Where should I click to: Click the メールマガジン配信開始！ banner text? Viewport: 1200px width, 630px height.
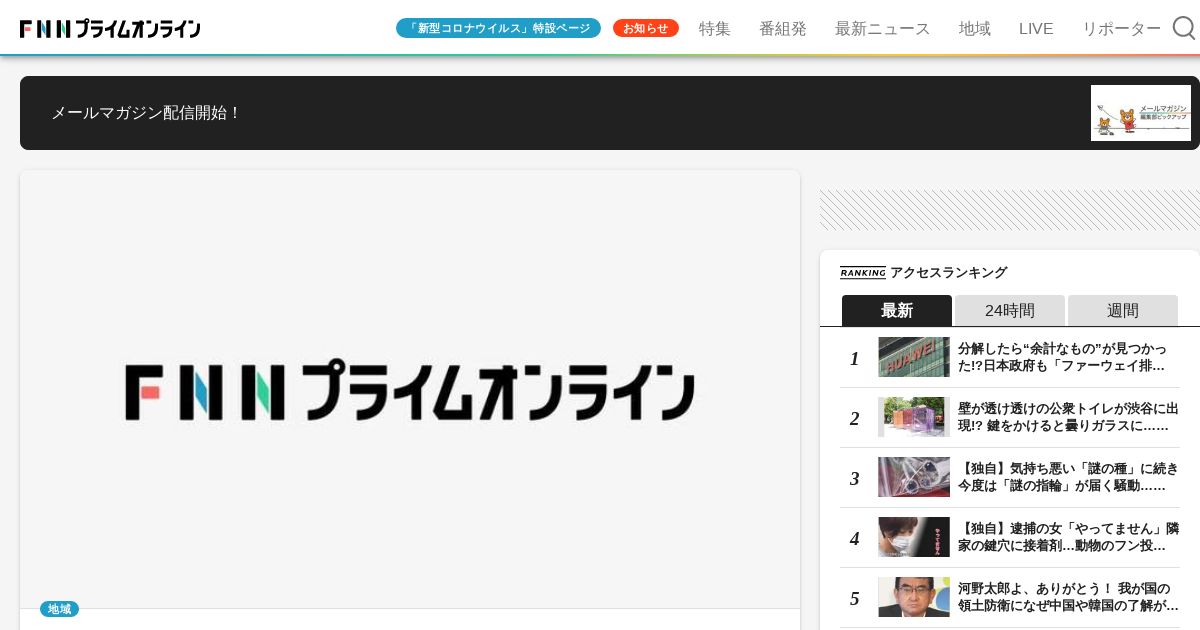(147, 113)
